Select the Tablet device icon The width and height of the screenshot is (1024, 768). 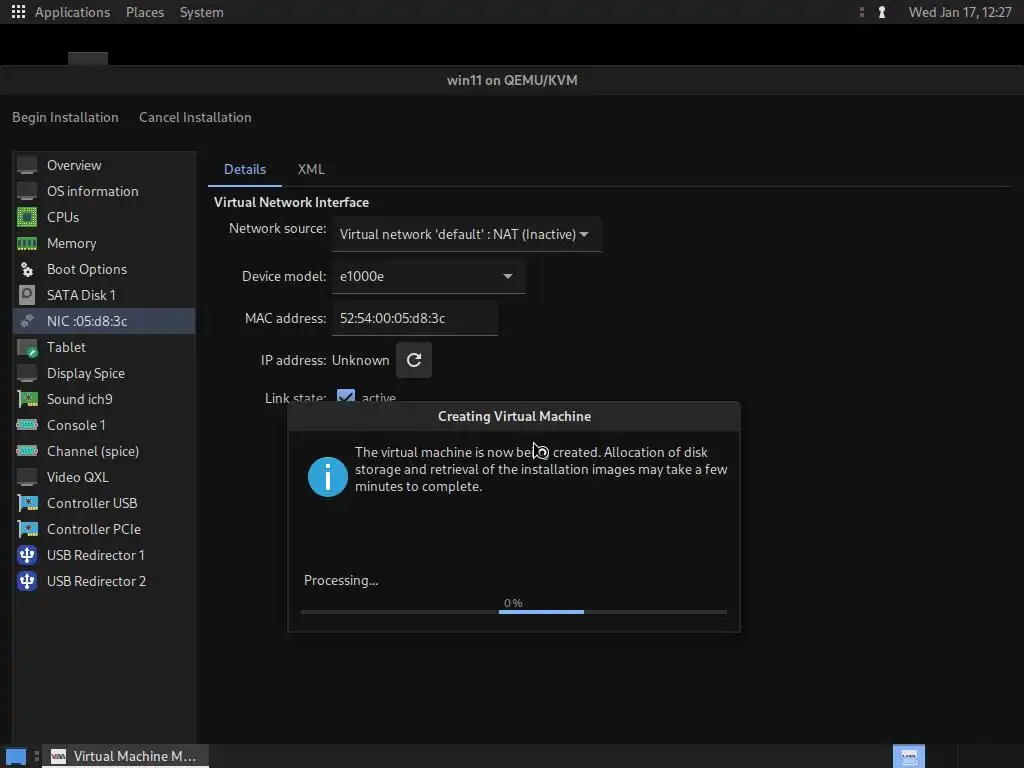[27, 347]
